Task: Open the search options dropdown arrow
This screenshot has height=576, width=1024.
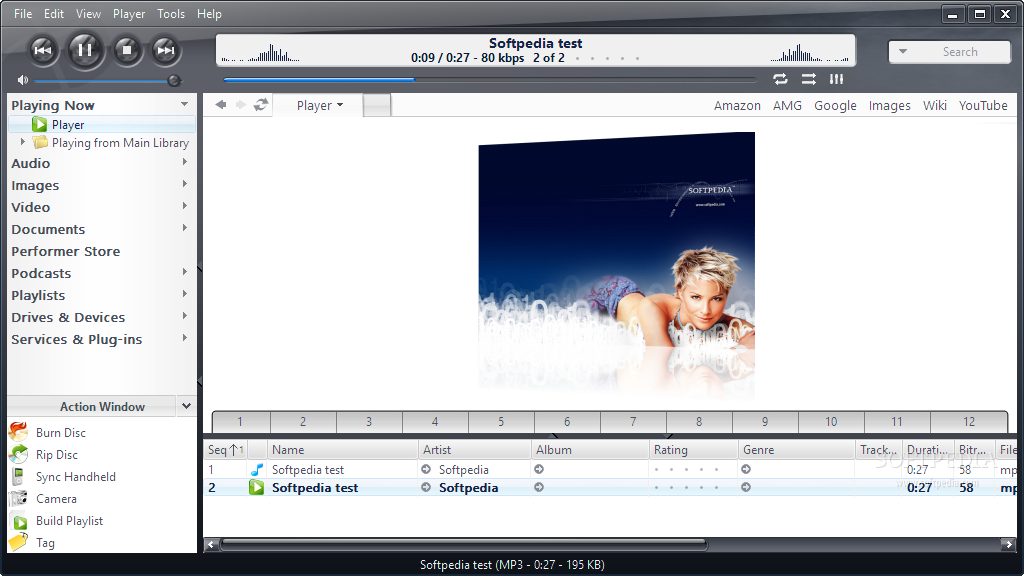Action: 903,52
